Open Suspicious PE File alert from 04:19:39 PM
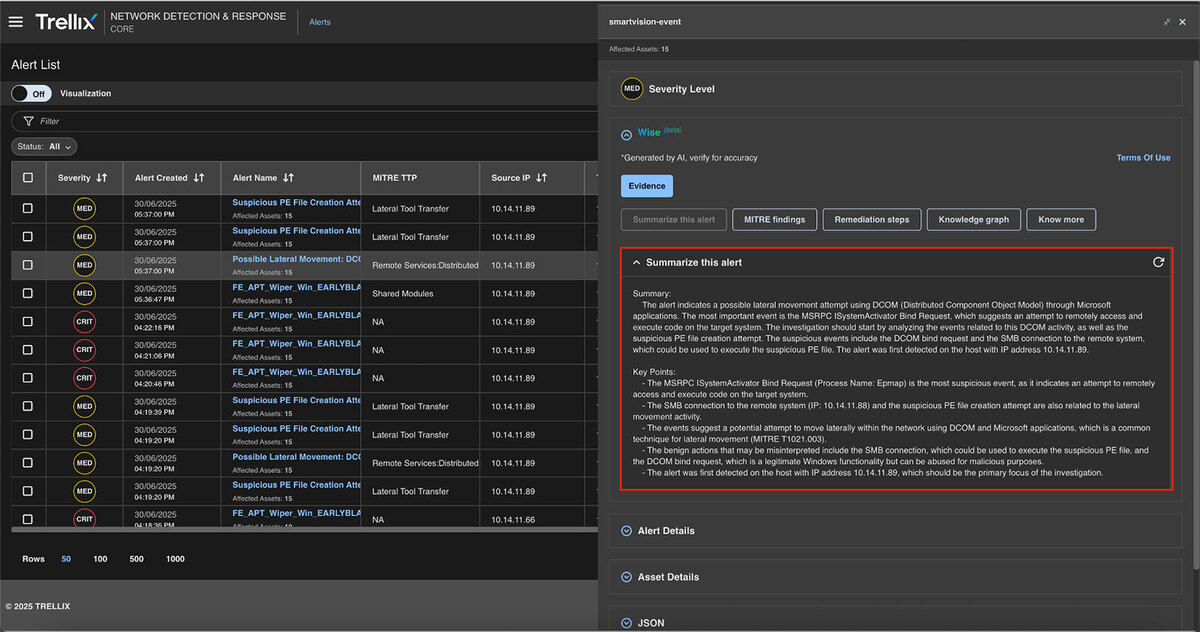This screenshot has width=1200, height=632. point(296,400)
